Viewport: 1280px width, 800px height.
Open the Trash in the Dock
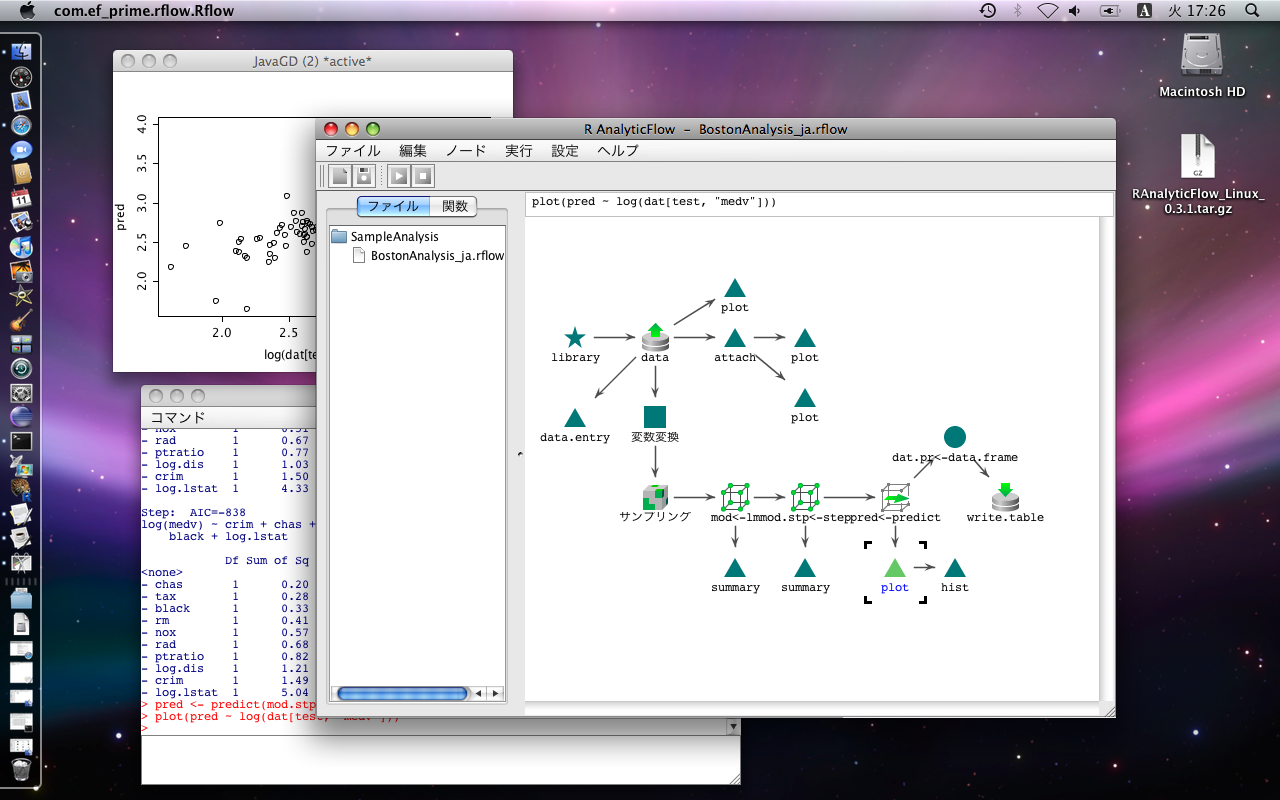[x=21, y=771]
